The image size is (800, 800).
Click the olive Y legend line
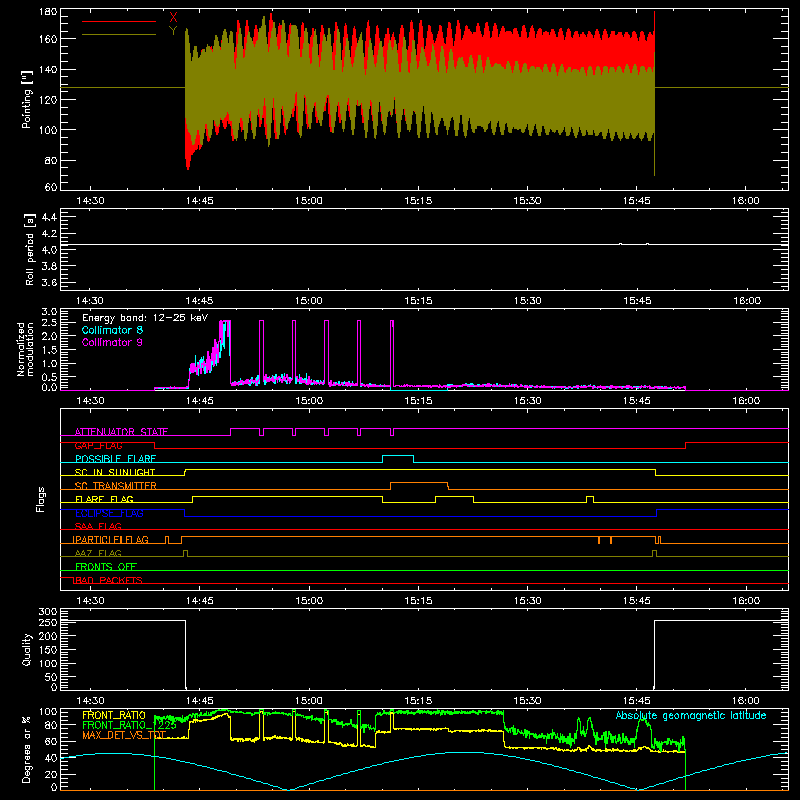(119, 34)
